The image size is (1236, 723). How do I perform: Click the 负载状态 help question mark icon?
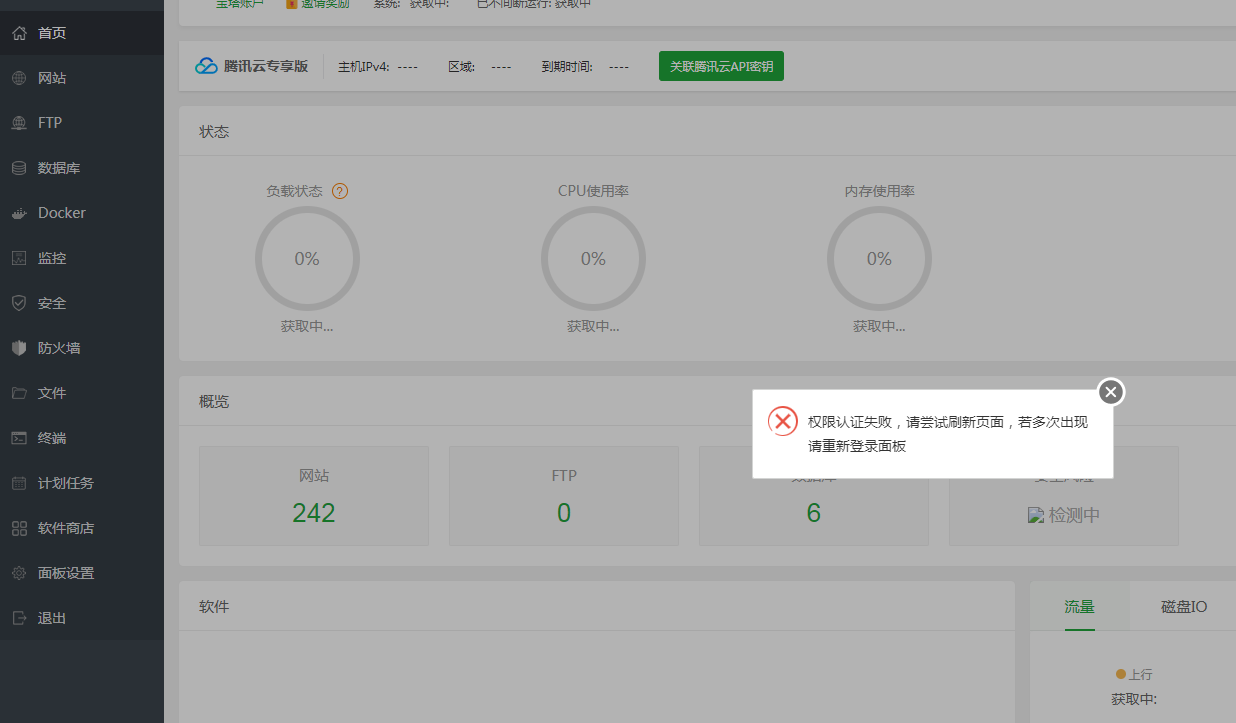(340, 190)
